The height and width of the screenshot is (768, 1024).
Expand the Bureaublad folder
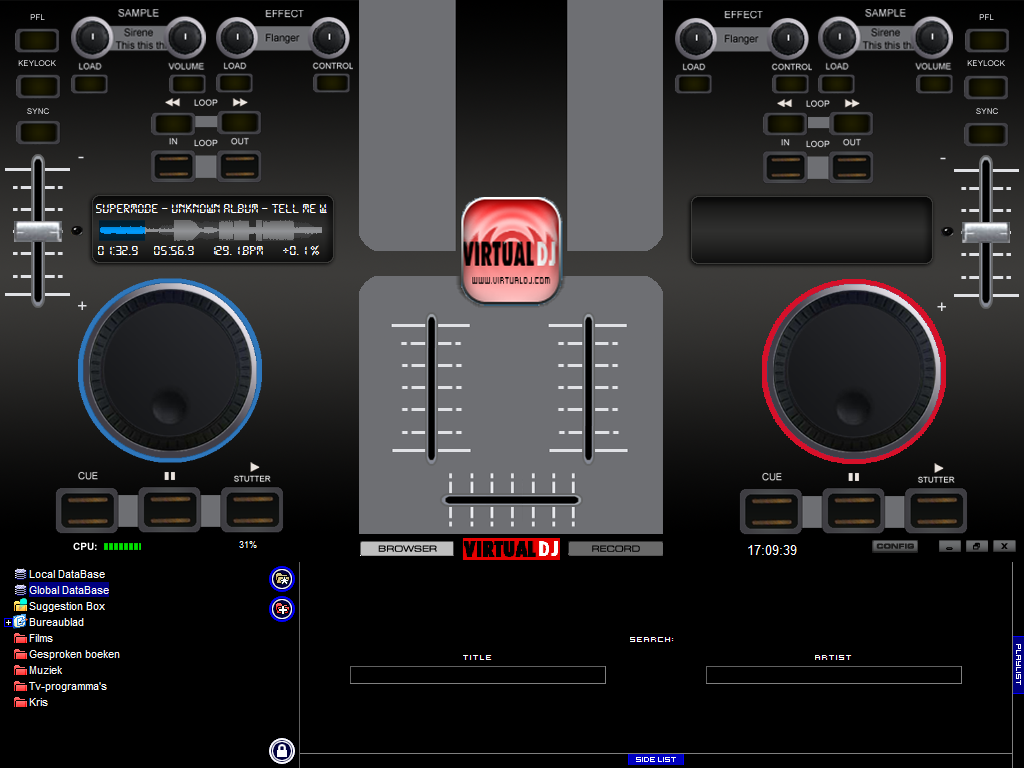(8, 622)
